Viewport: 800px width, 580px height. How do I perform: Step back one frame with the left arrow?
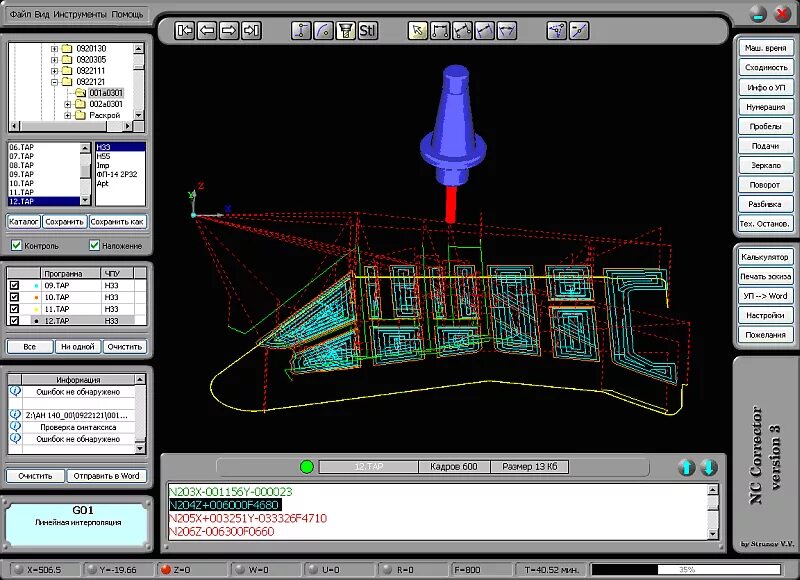pos(207,31)
